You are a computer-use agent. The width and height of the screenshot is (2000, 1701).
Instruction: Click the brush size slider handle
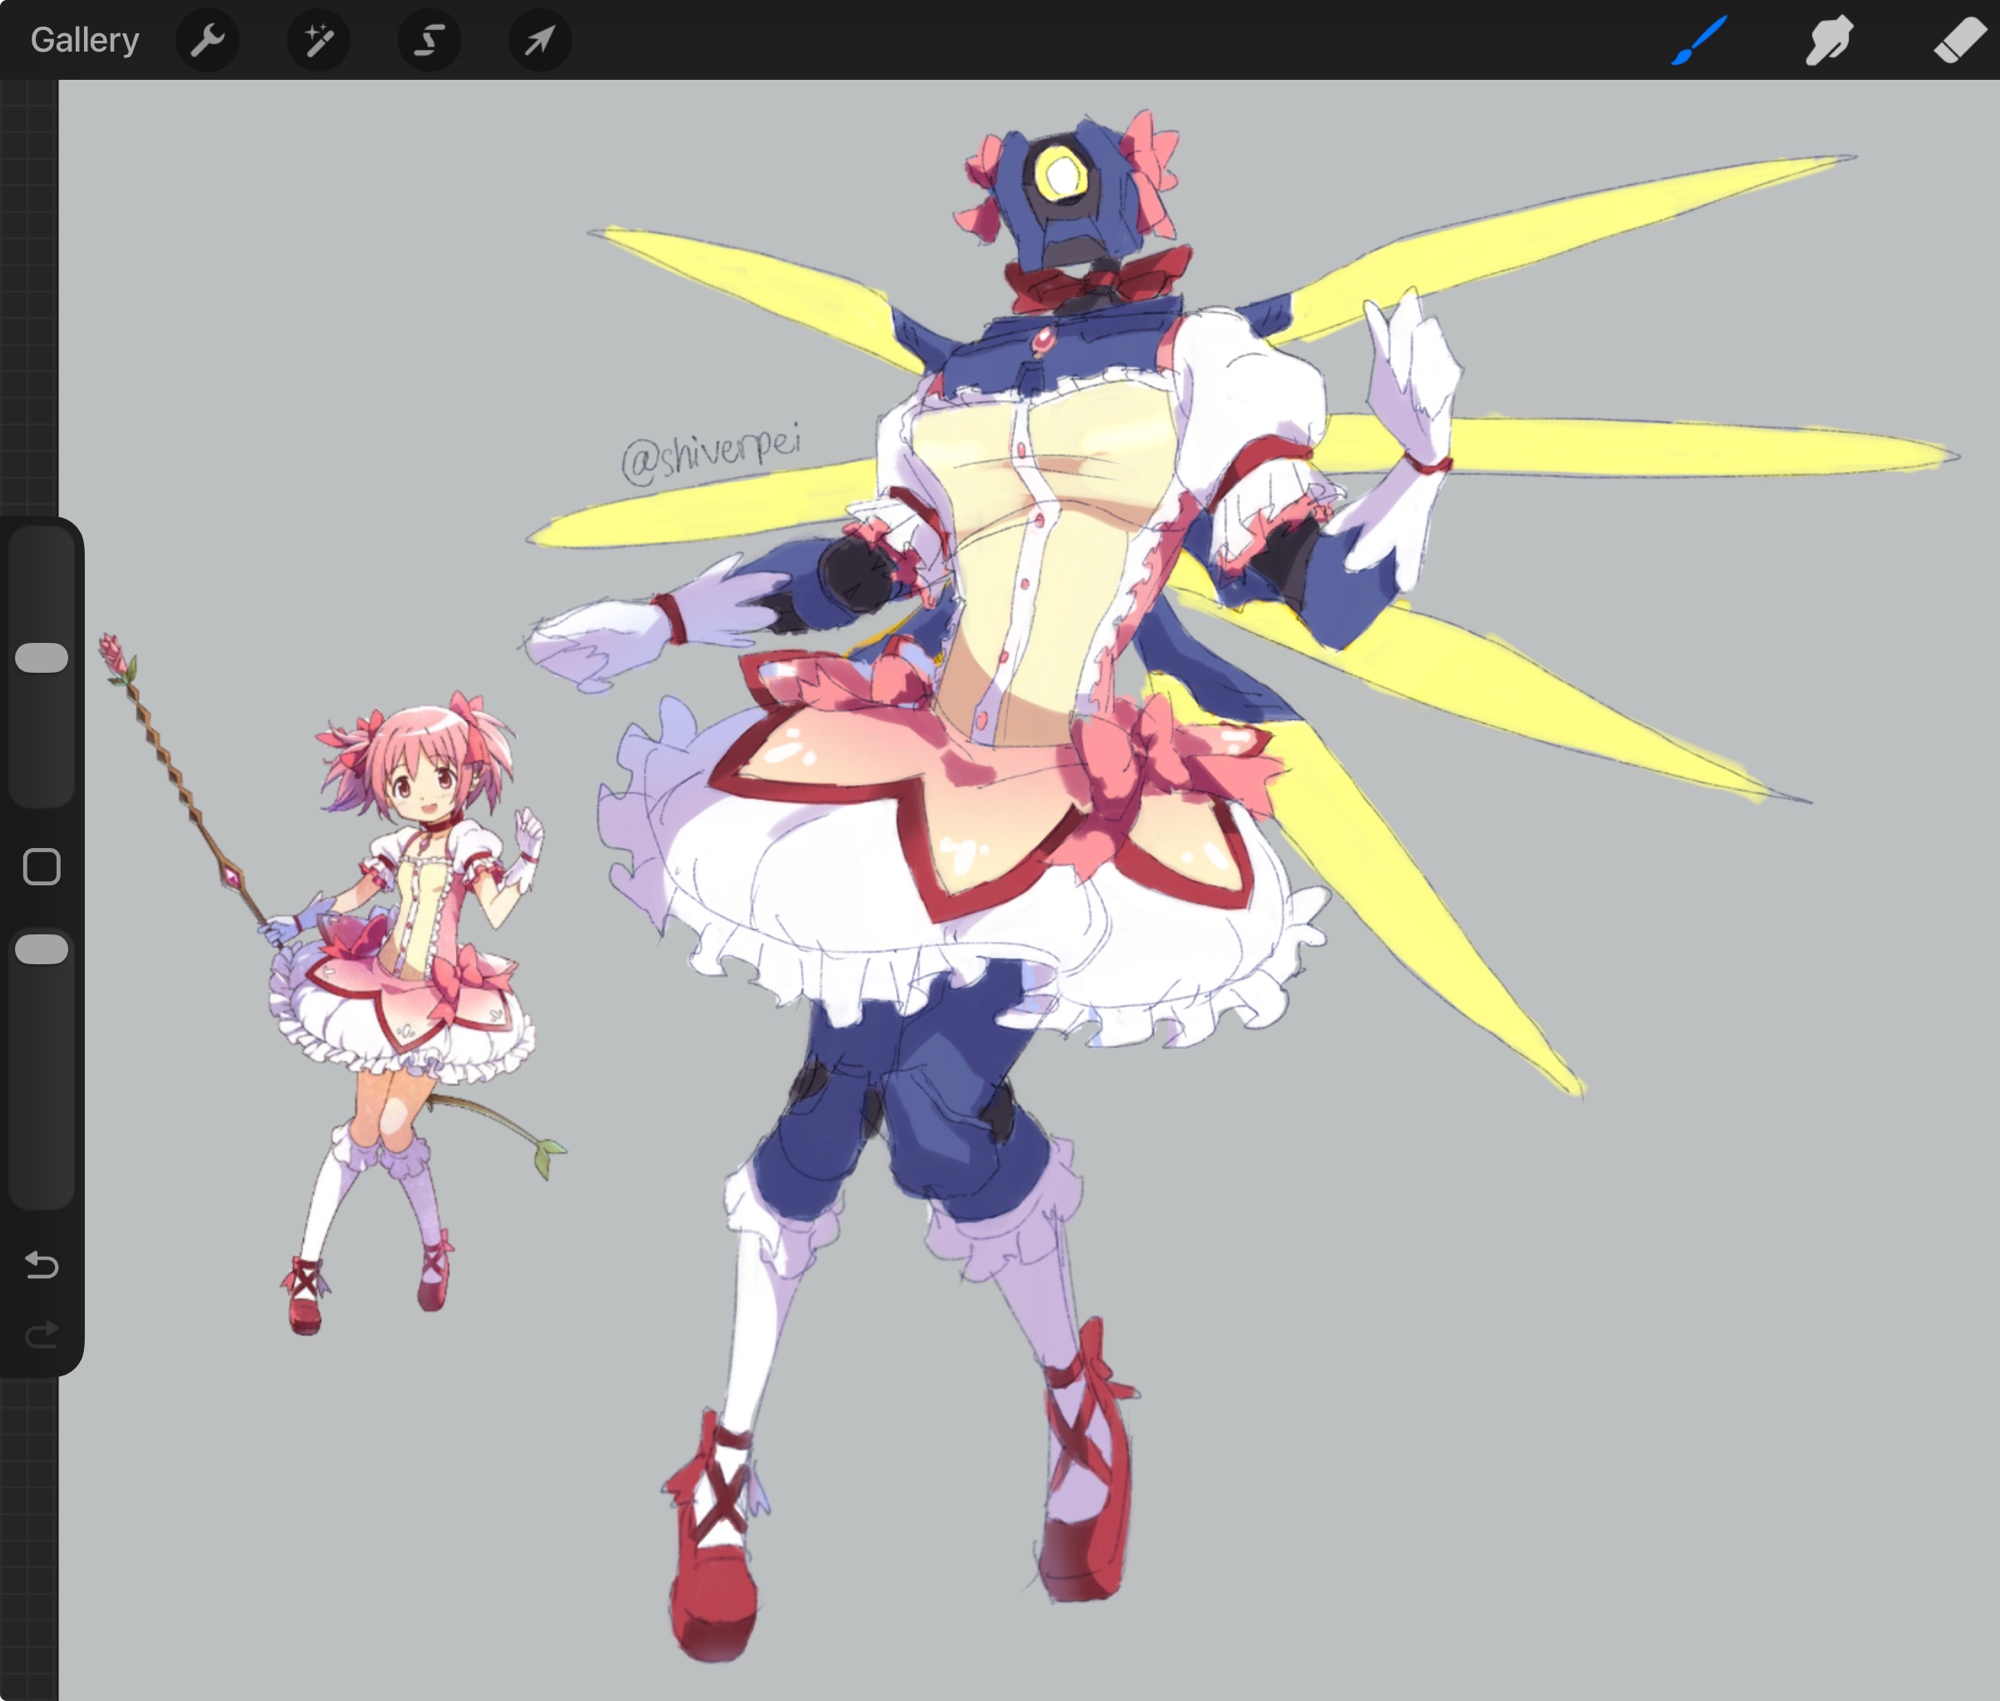click(42, 657)
